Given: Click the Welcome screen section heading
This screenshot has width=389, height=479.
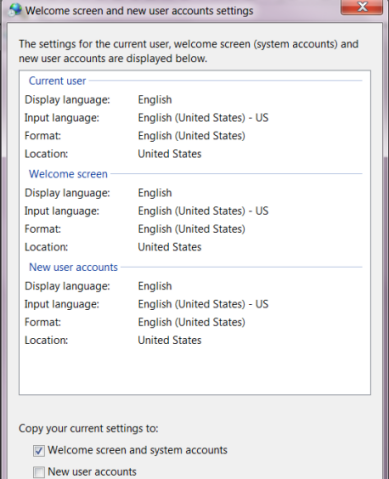Looking at the screenshot, I should (x=68, y=174).
